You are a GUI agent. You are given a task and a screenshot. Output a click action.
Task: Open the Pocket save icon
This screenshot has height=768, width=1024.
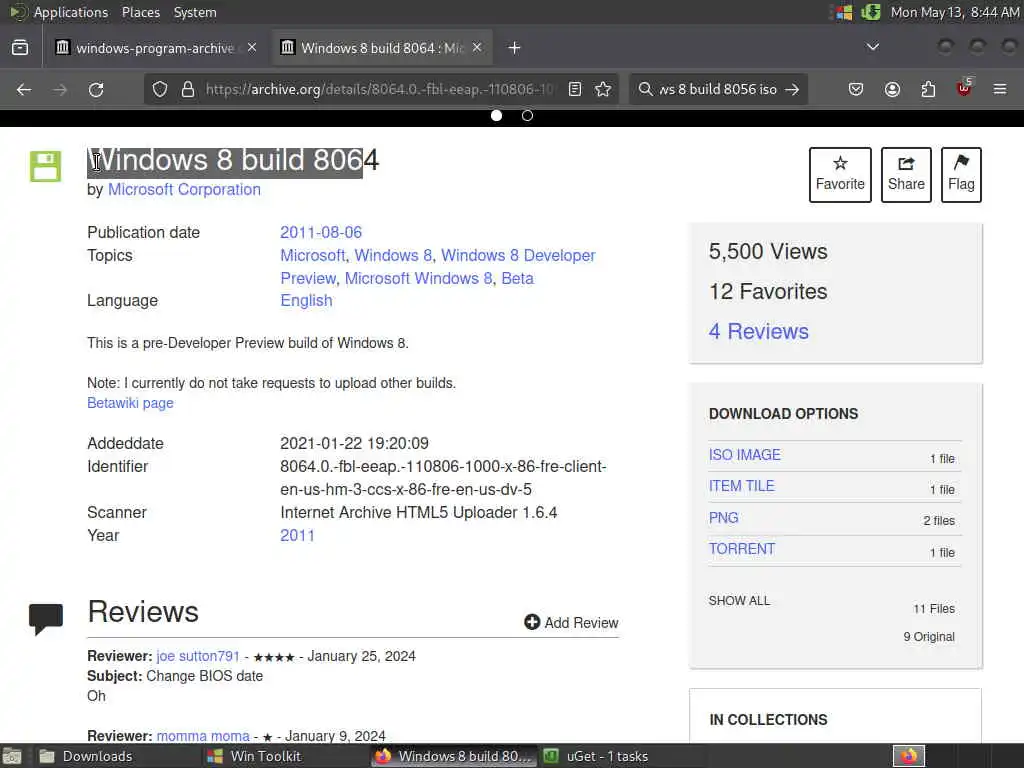pyautogui.click(x=856, y=89)
